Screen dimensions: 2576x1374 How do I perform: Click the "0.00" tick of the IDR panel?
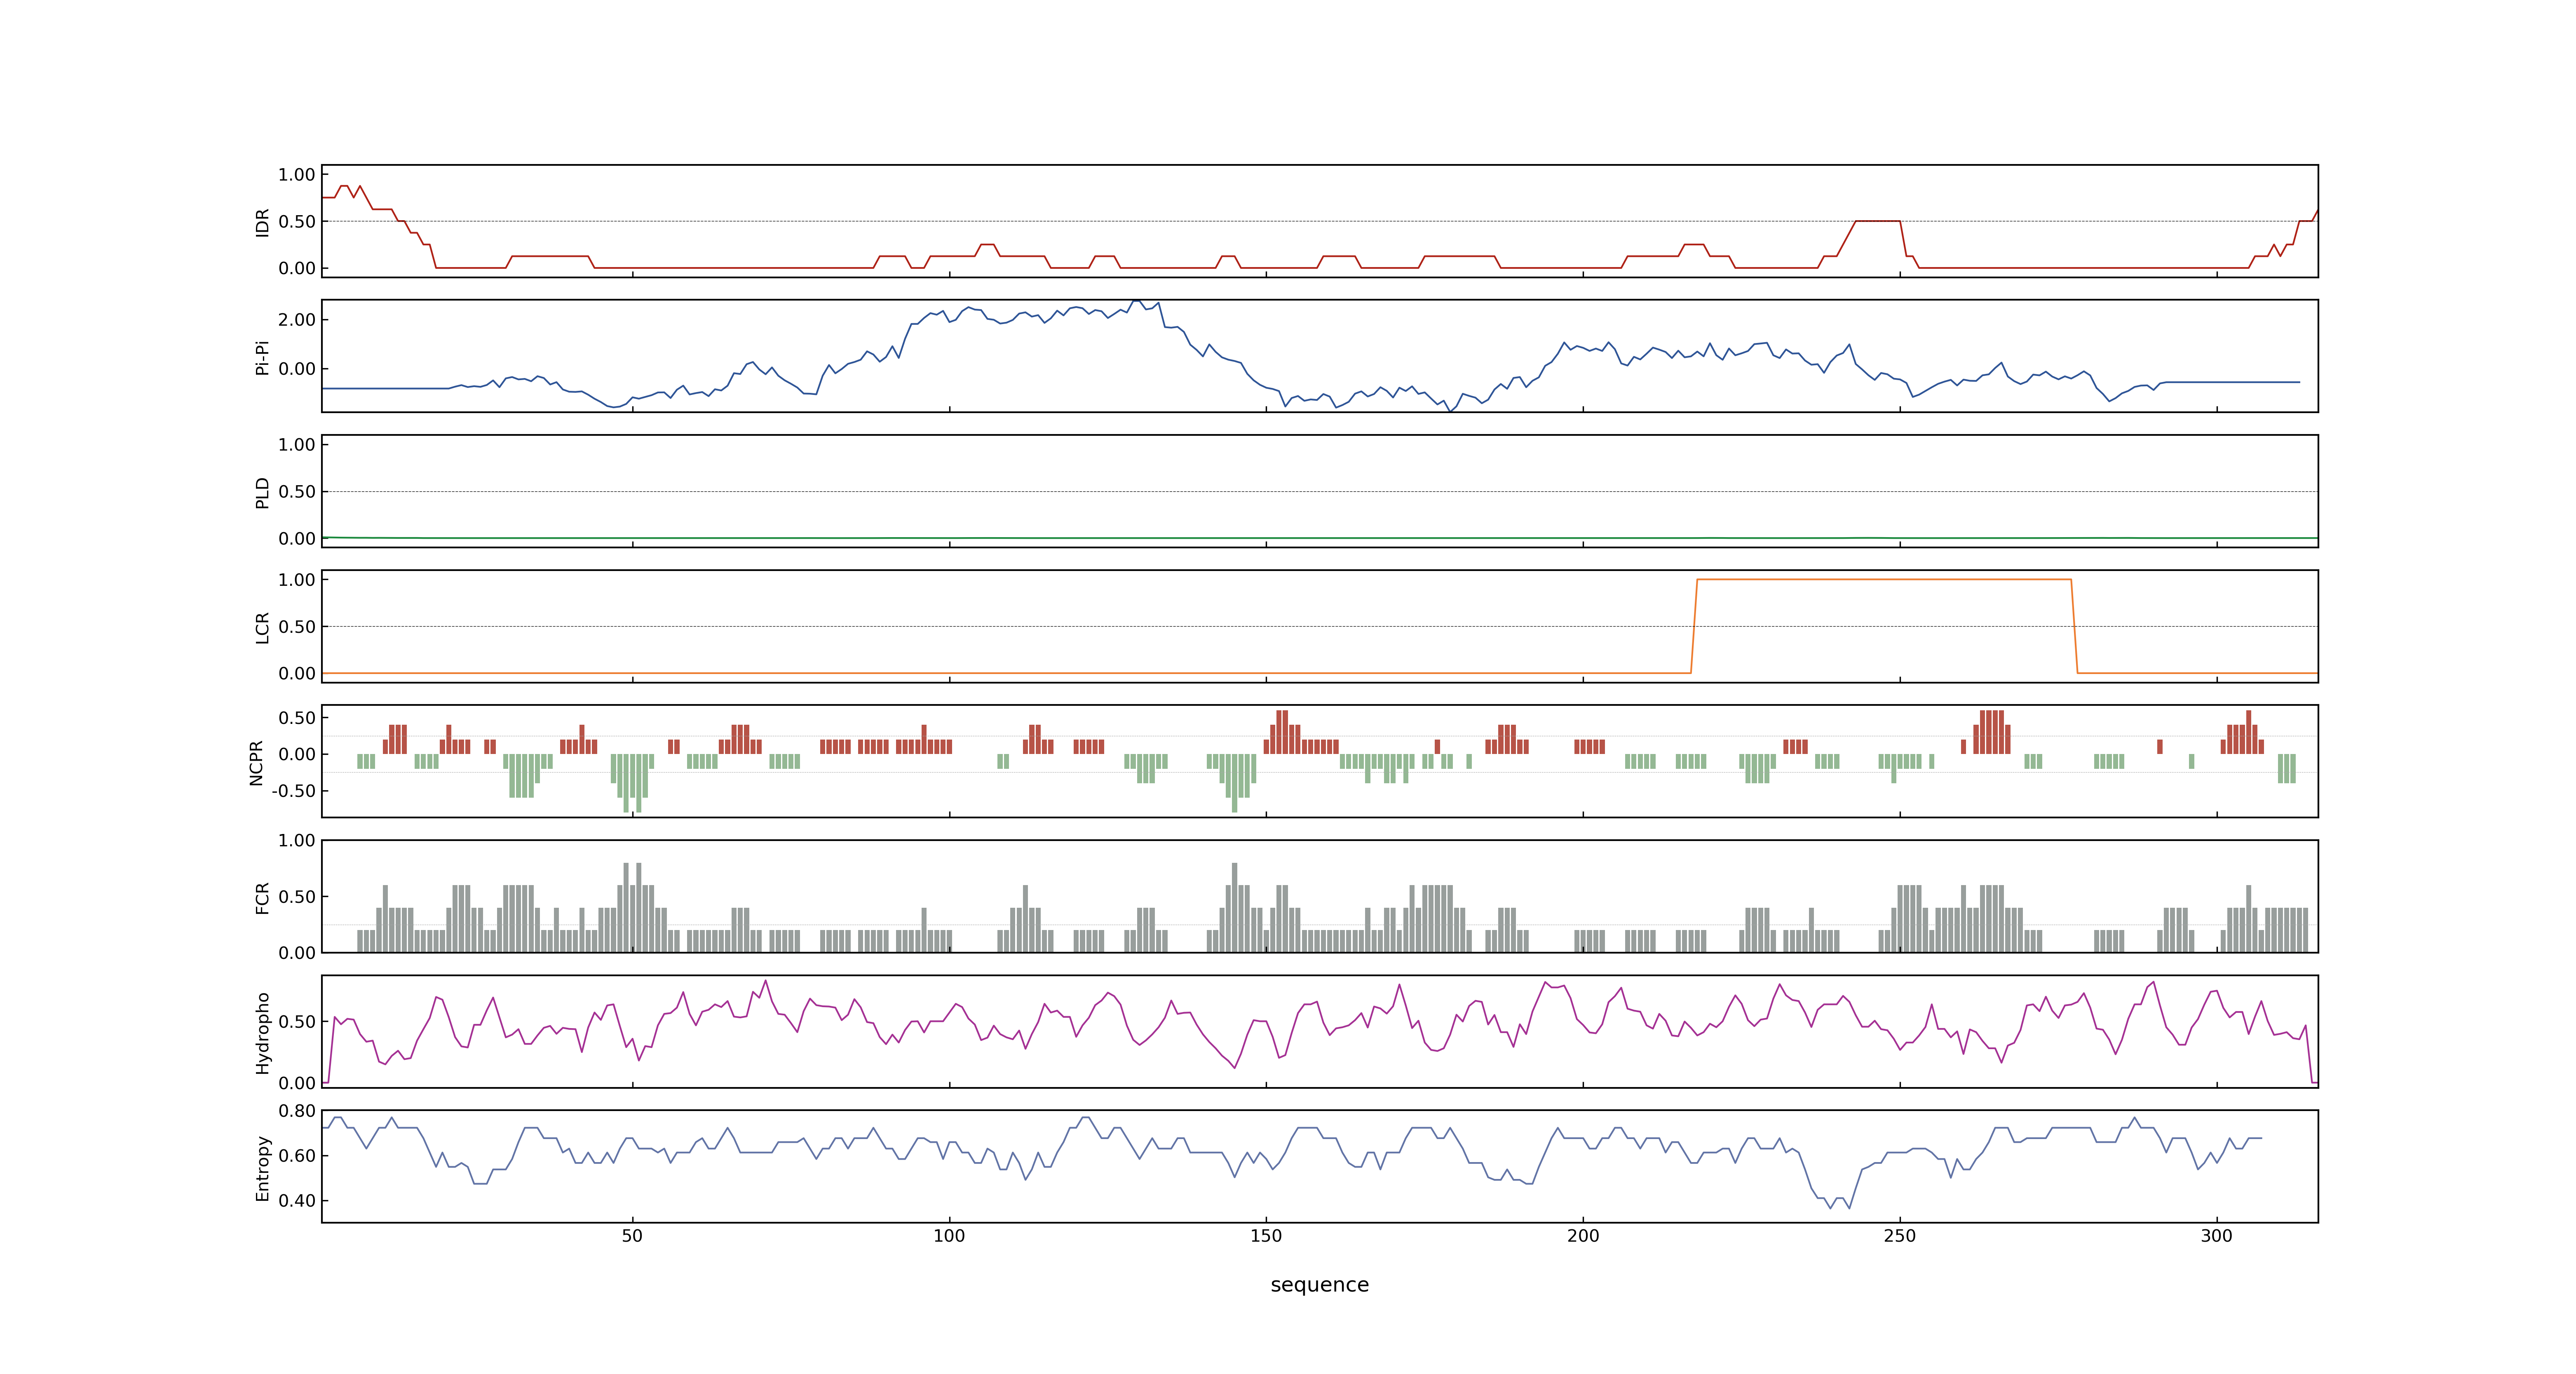297,268
